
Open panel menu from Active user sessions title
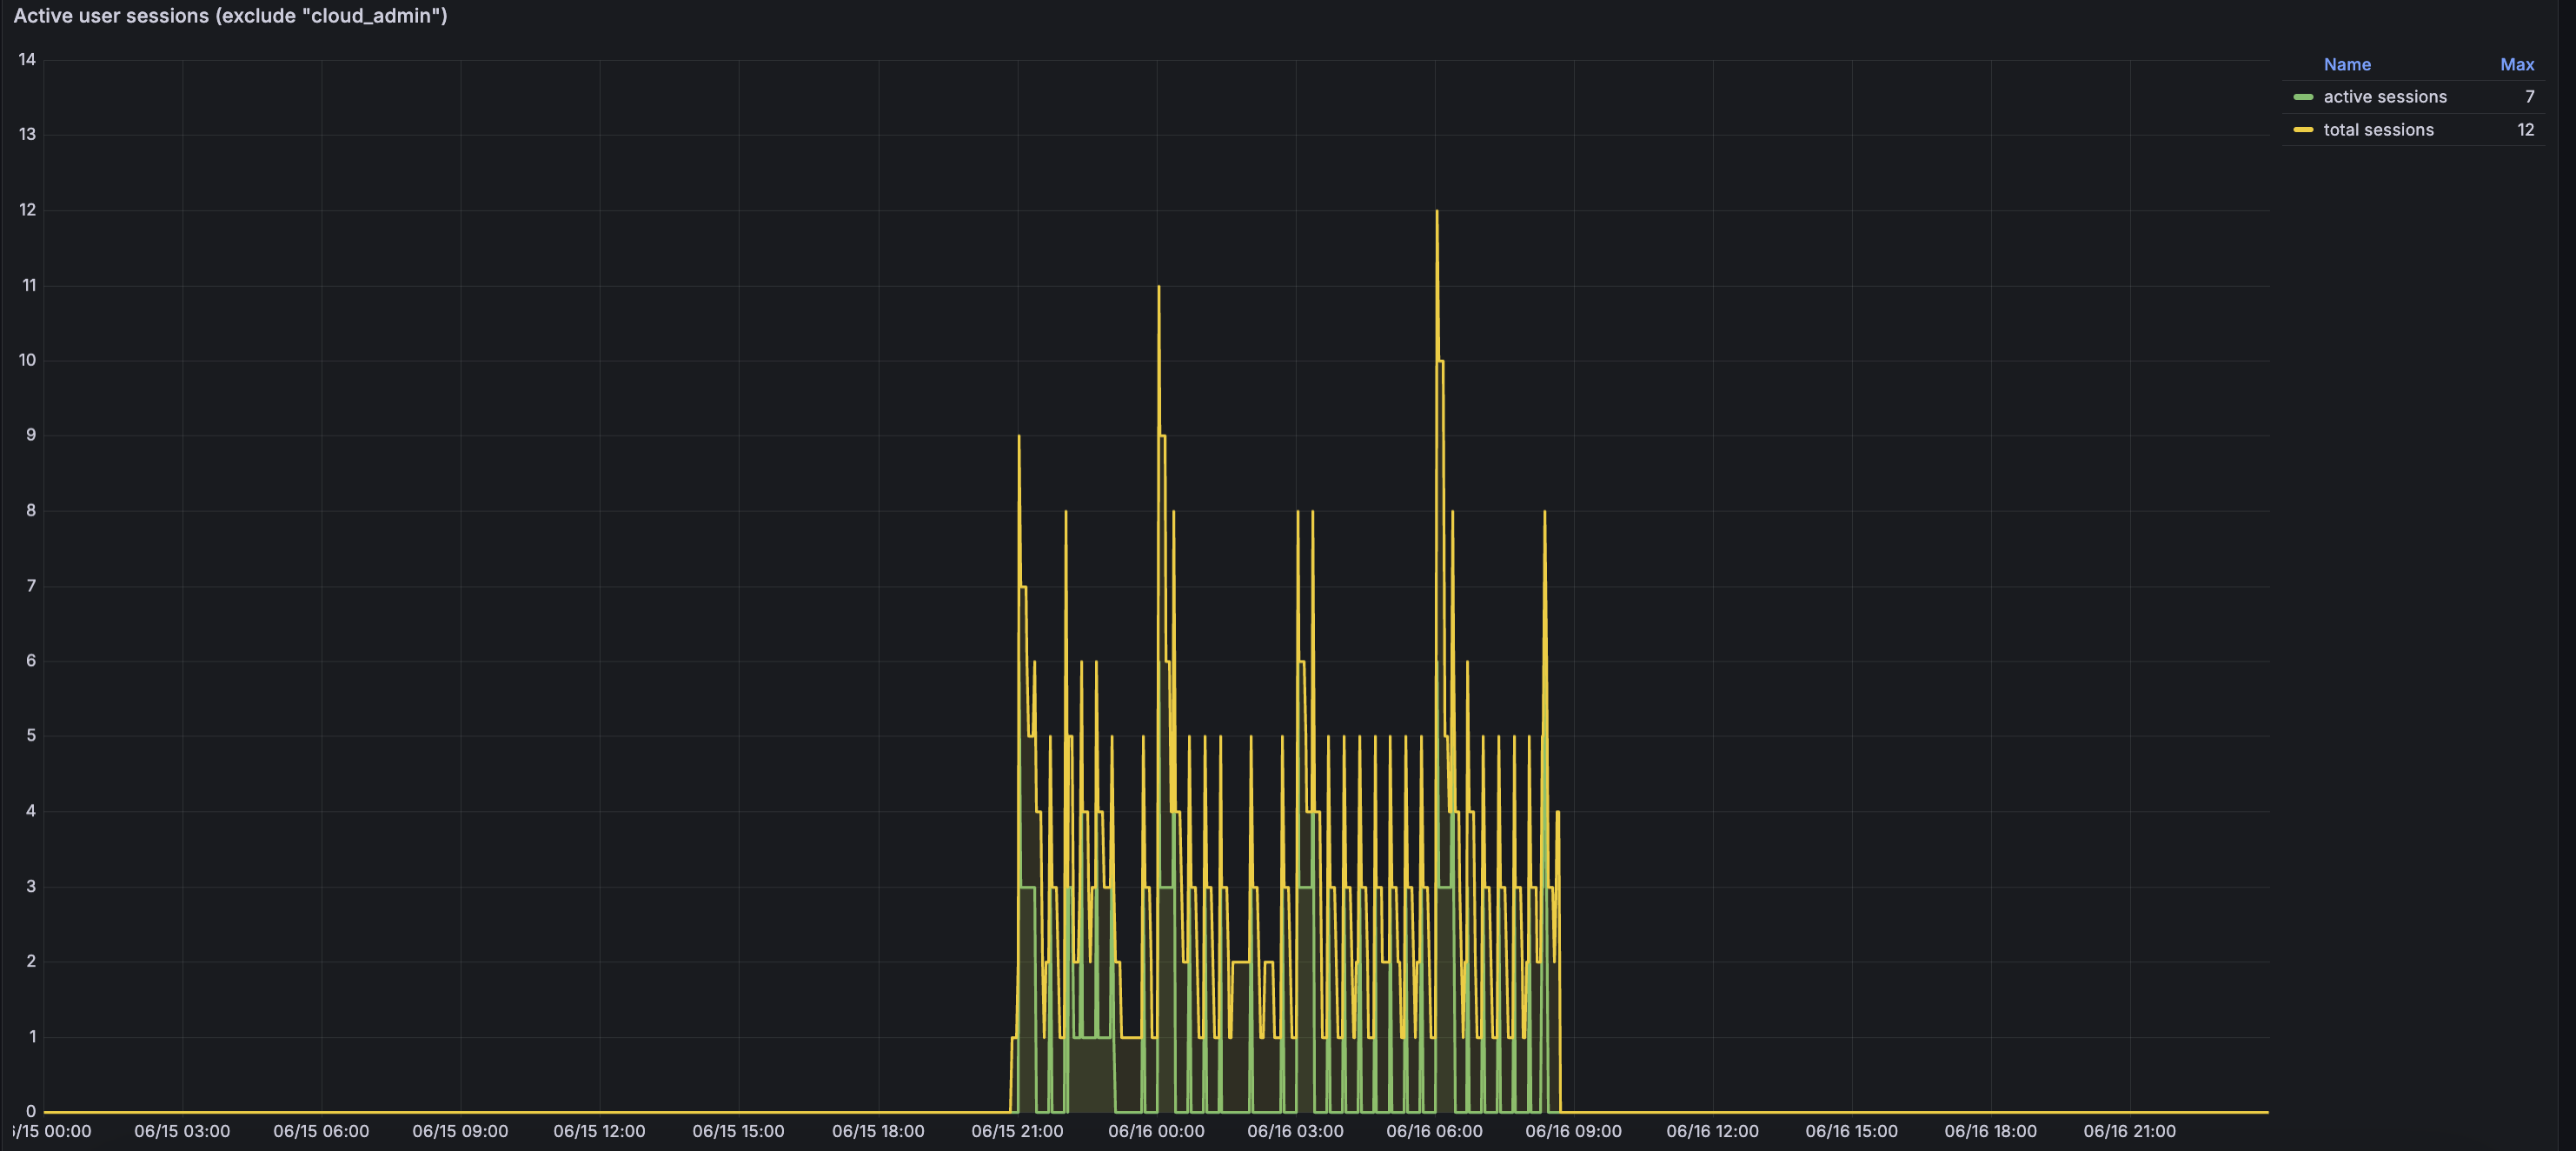coord(230,16)
